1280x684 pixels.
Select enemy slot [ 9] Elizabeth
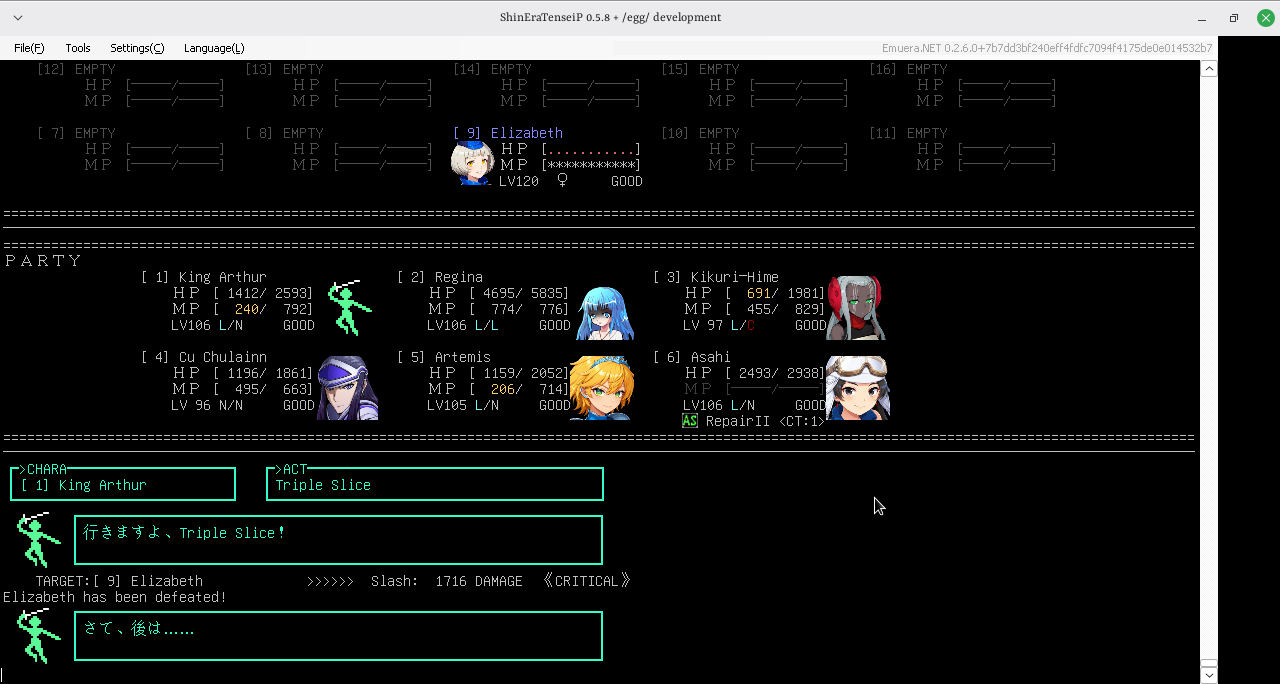[508, 133]
